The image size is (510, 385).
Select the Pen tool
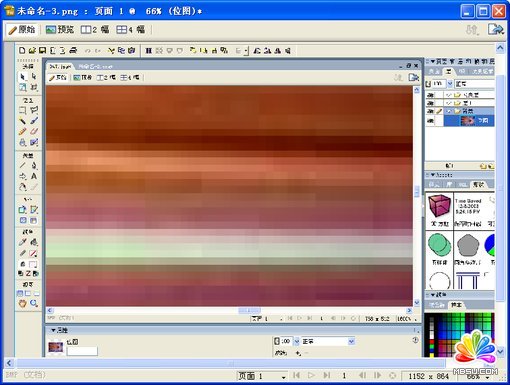pyautogui.click(x=34, y=165)
